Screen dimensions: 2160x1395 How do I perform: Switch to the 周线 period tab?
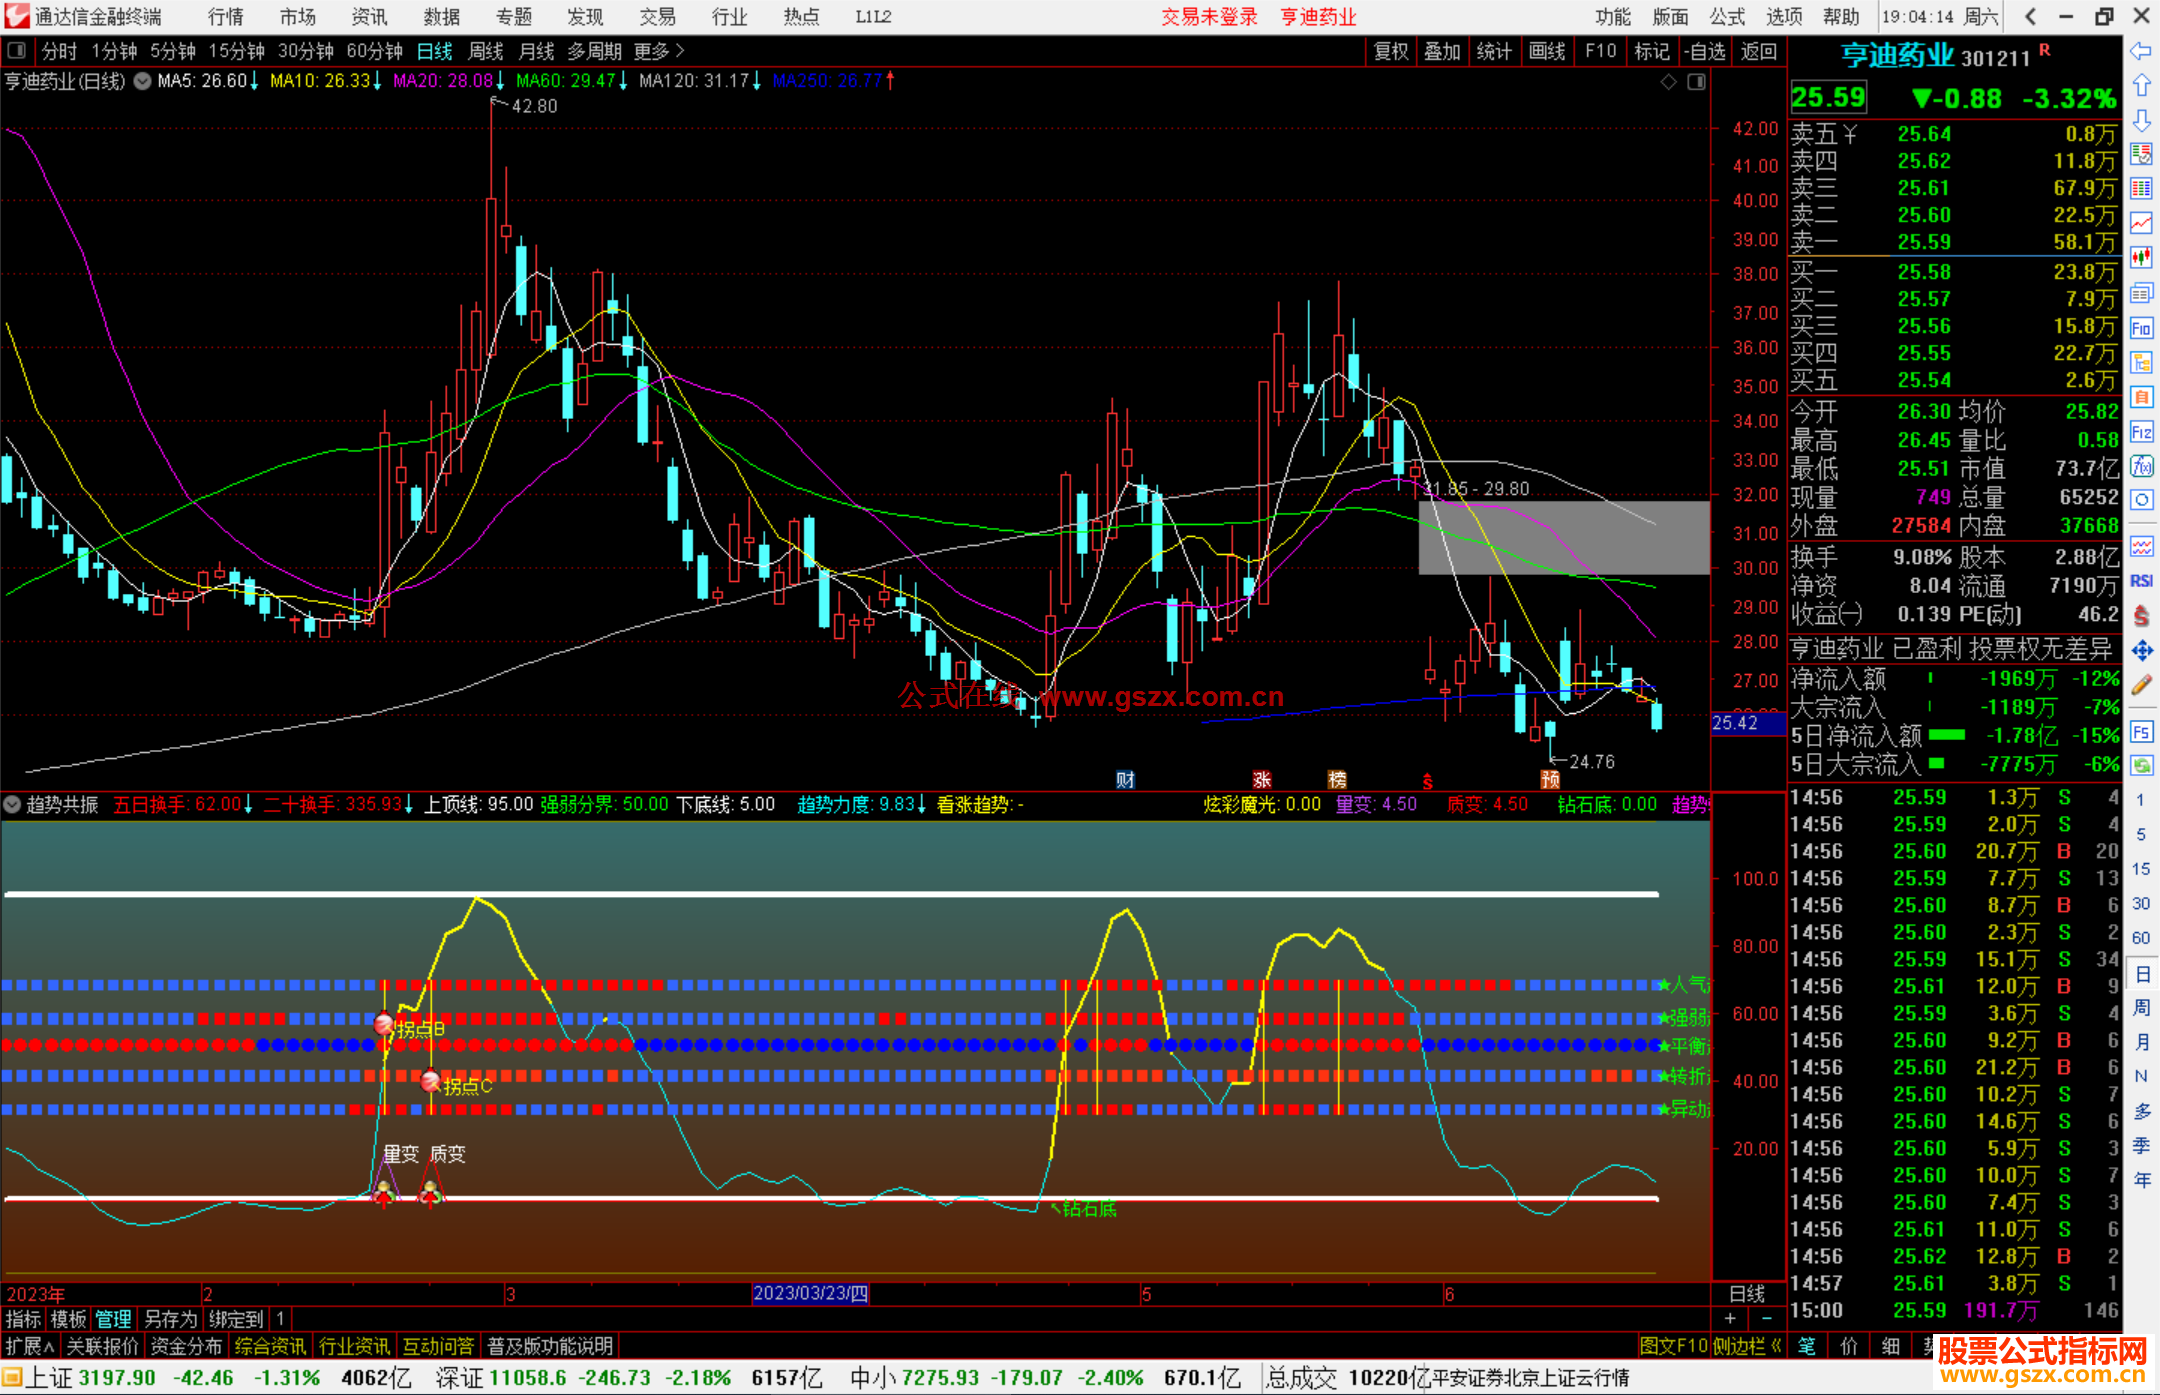(x=486, y=51)
